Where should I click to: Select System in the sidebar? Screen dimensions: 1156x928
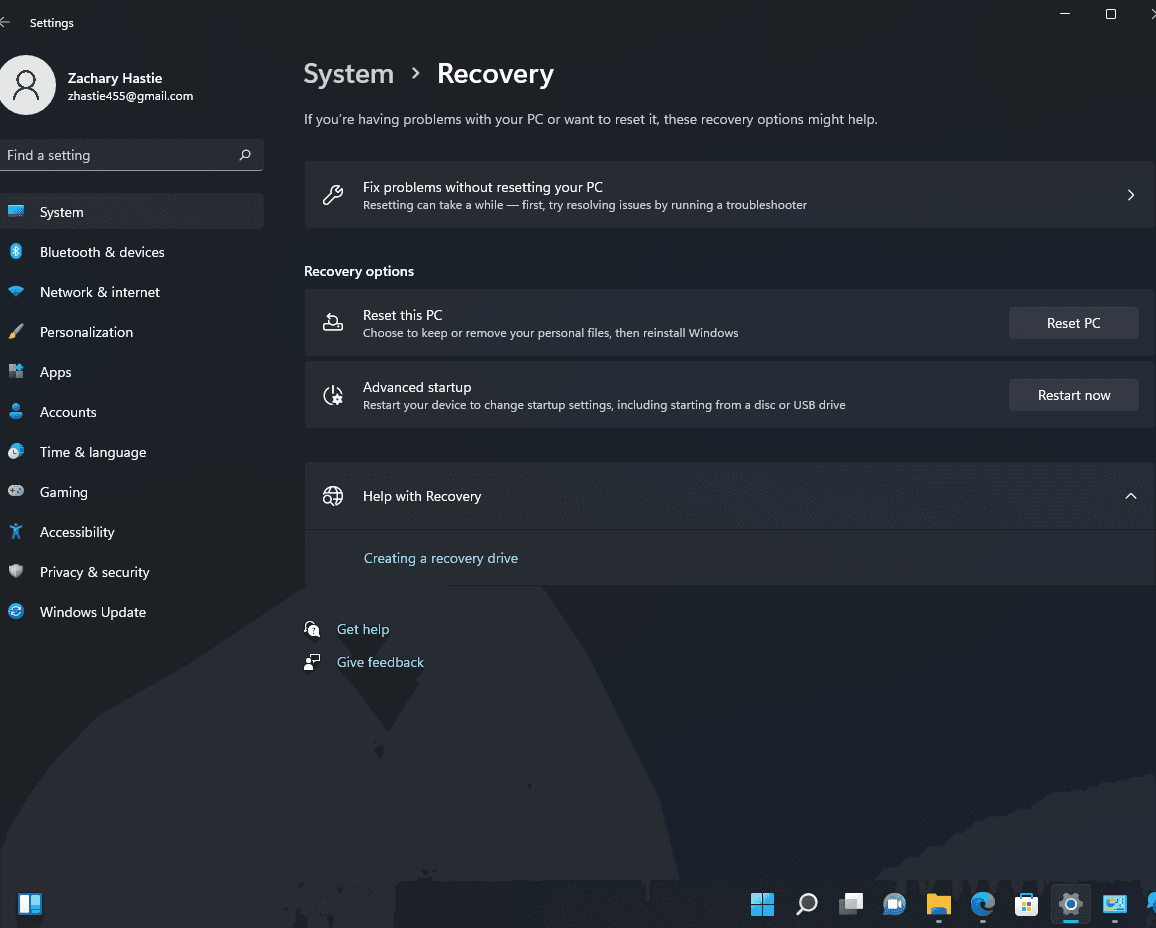(132, 212)
